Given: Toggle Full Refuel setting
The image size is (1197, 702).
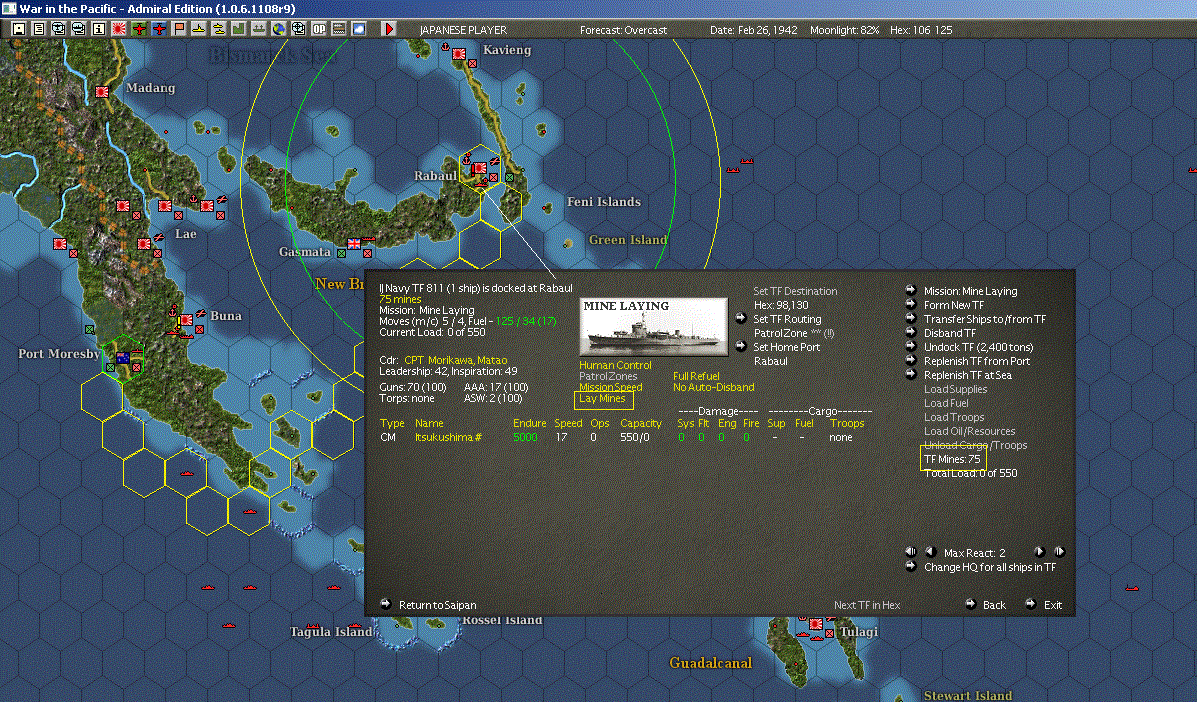Looking at the screenshot, I should [696, 376].
